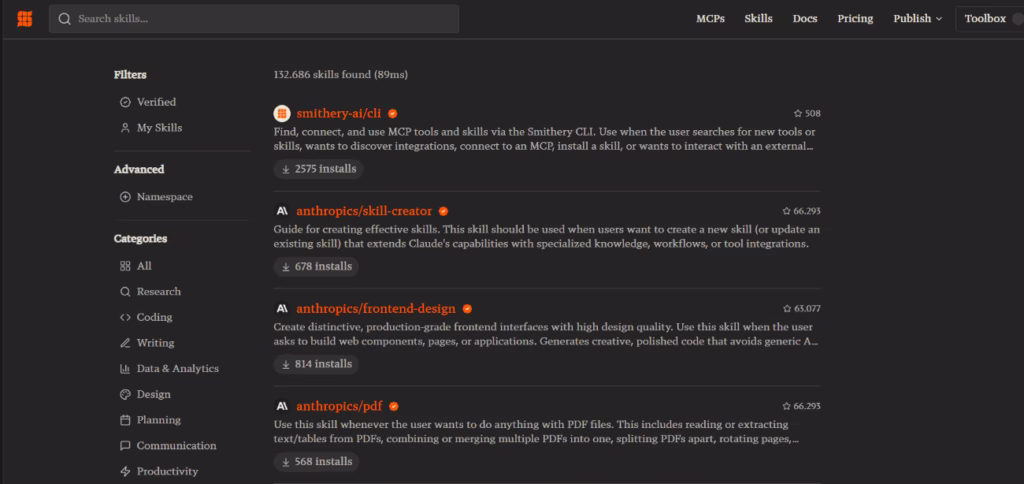
Task: Click the Anthropic logo beside frontend-design
Action: 281,308
